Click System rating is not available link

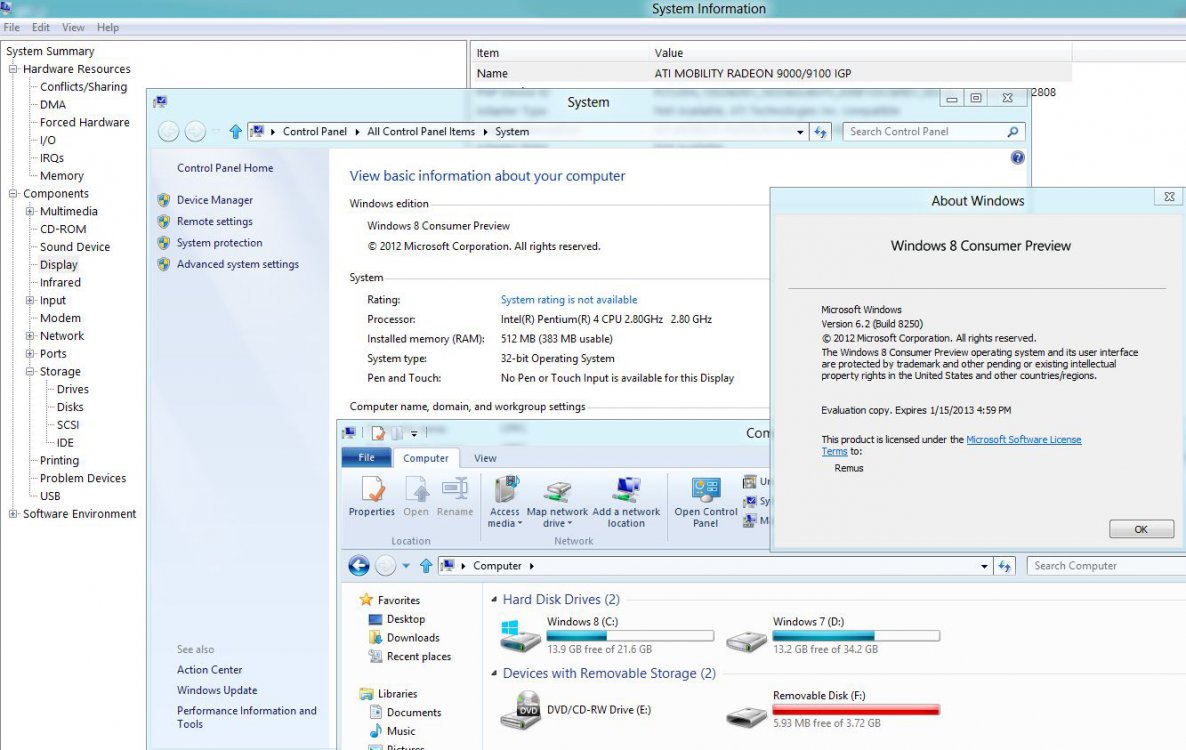(x=569, y=299)
